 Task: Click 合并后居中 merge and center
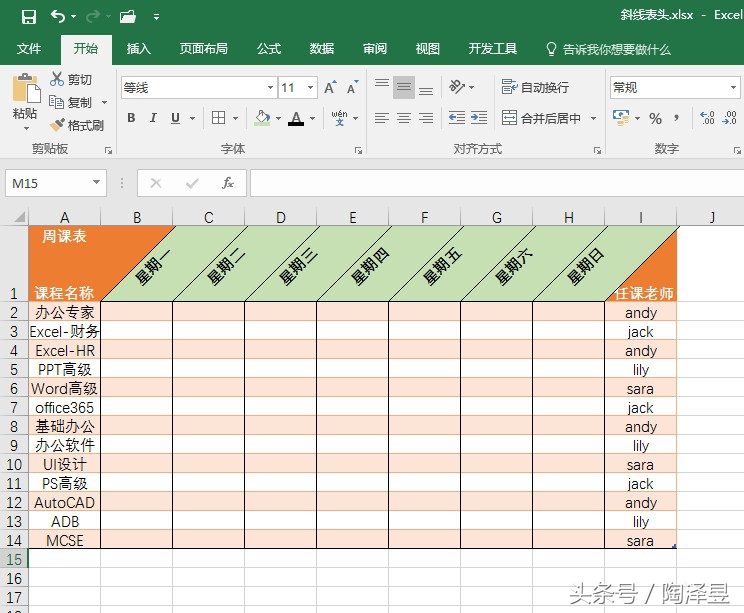[541, 118]
